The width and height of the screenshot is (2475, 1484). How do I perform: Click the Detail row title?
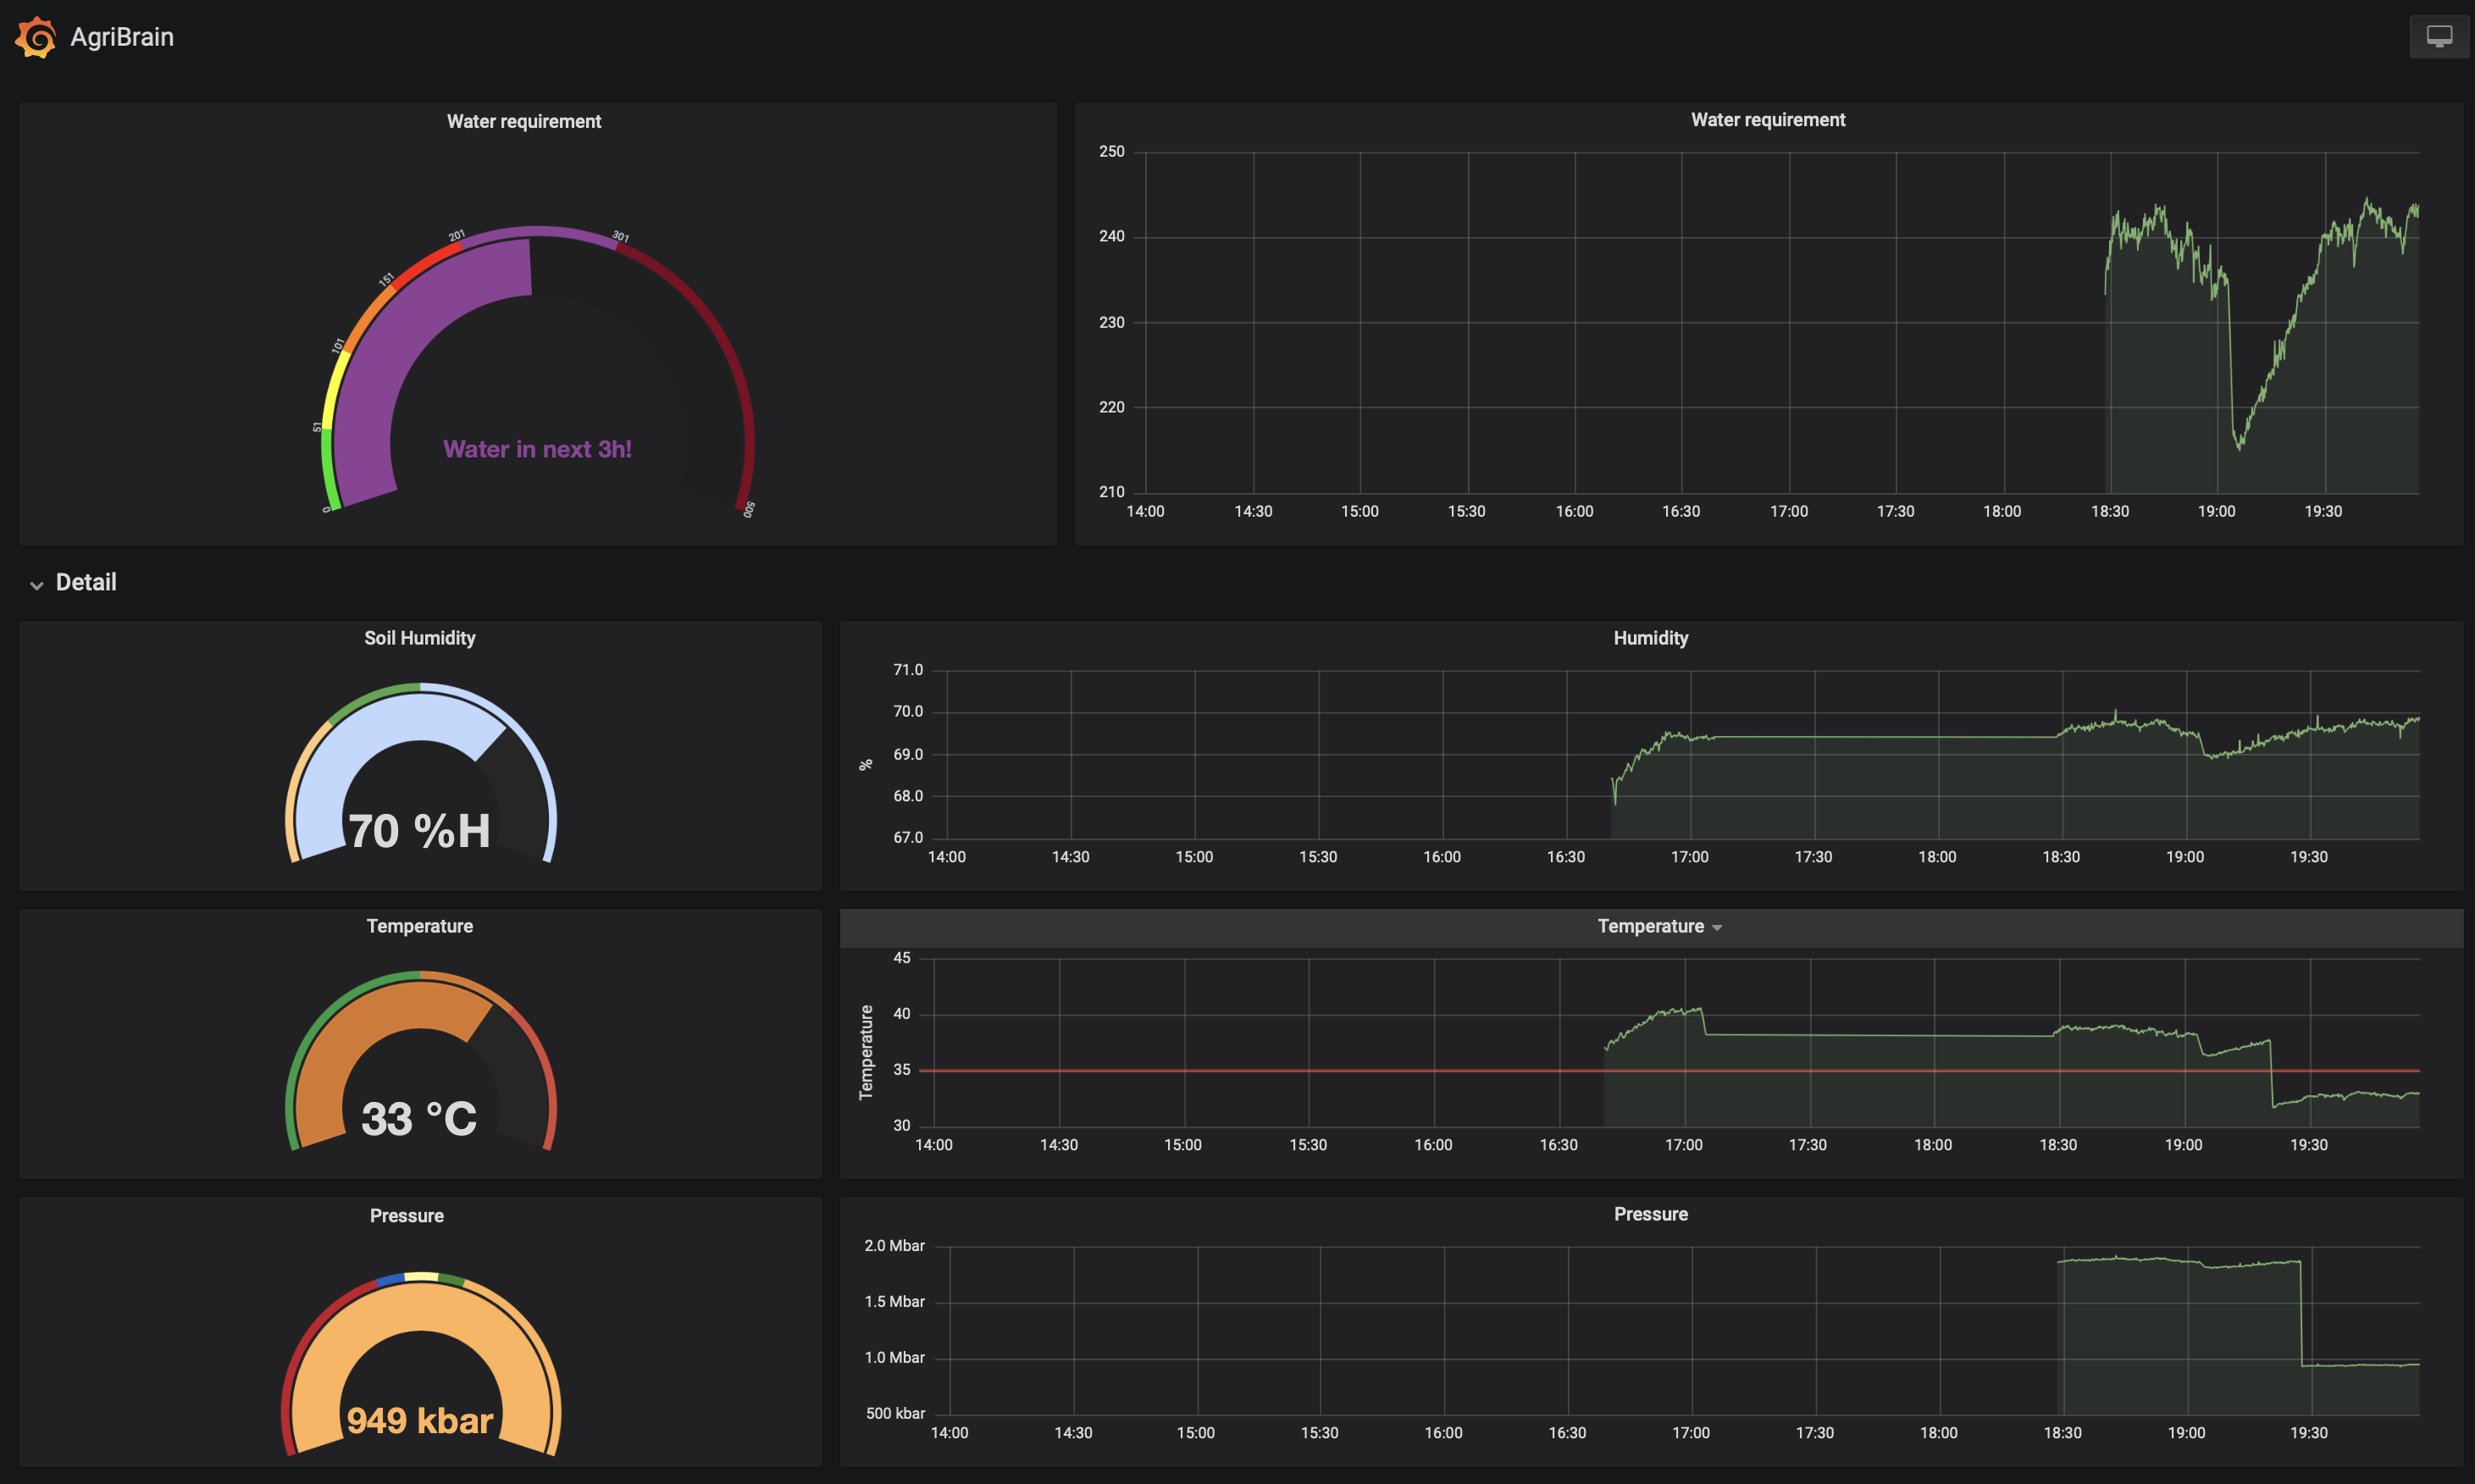click(x=86, y=582)
